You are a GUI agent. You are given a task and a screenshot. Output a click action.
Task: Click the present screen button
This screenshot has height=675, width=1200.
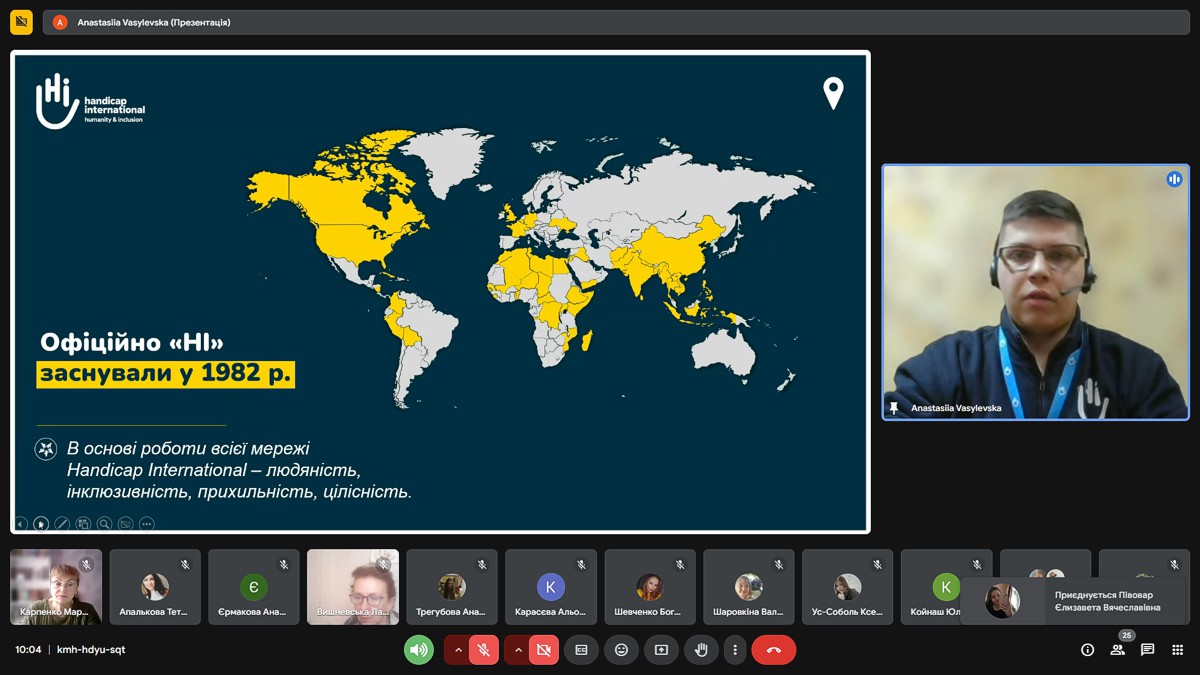click(x=661, y=650)
